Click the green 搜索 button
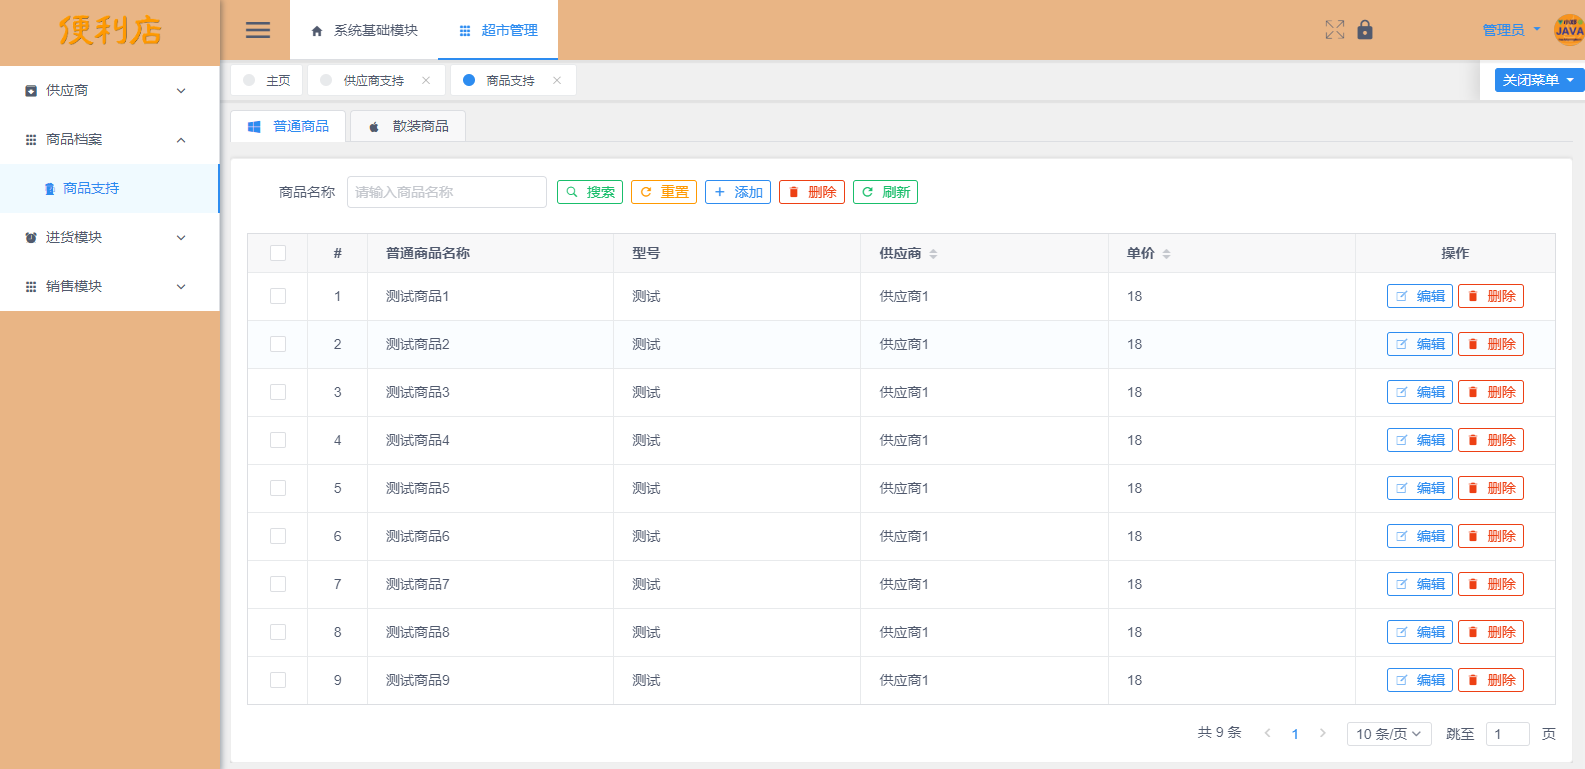Viewport: 1585px width, 769px height. click(x=590, y=192)
